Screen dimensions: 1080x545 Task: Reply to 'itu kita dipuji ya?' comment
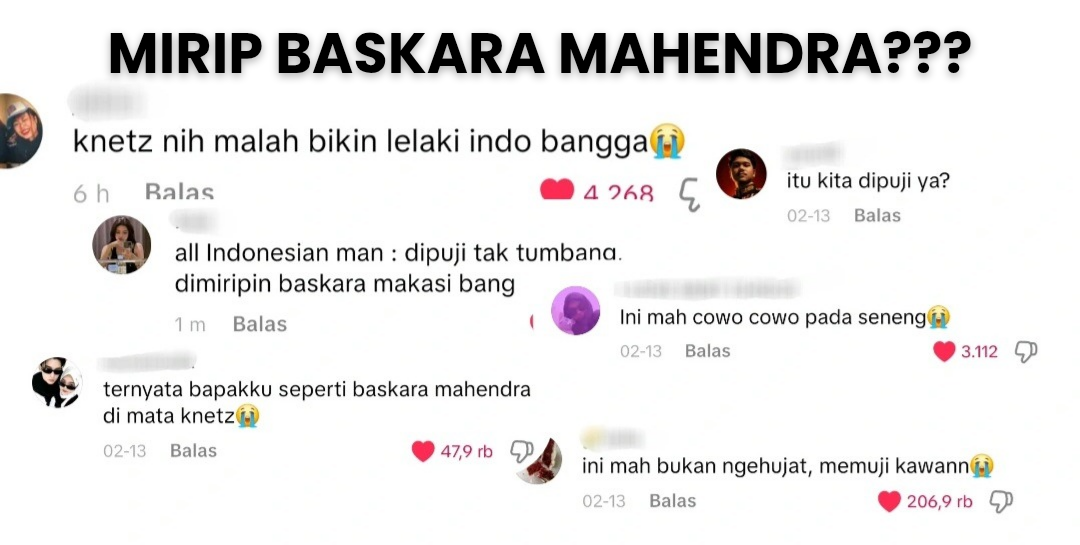pos(877,216)
